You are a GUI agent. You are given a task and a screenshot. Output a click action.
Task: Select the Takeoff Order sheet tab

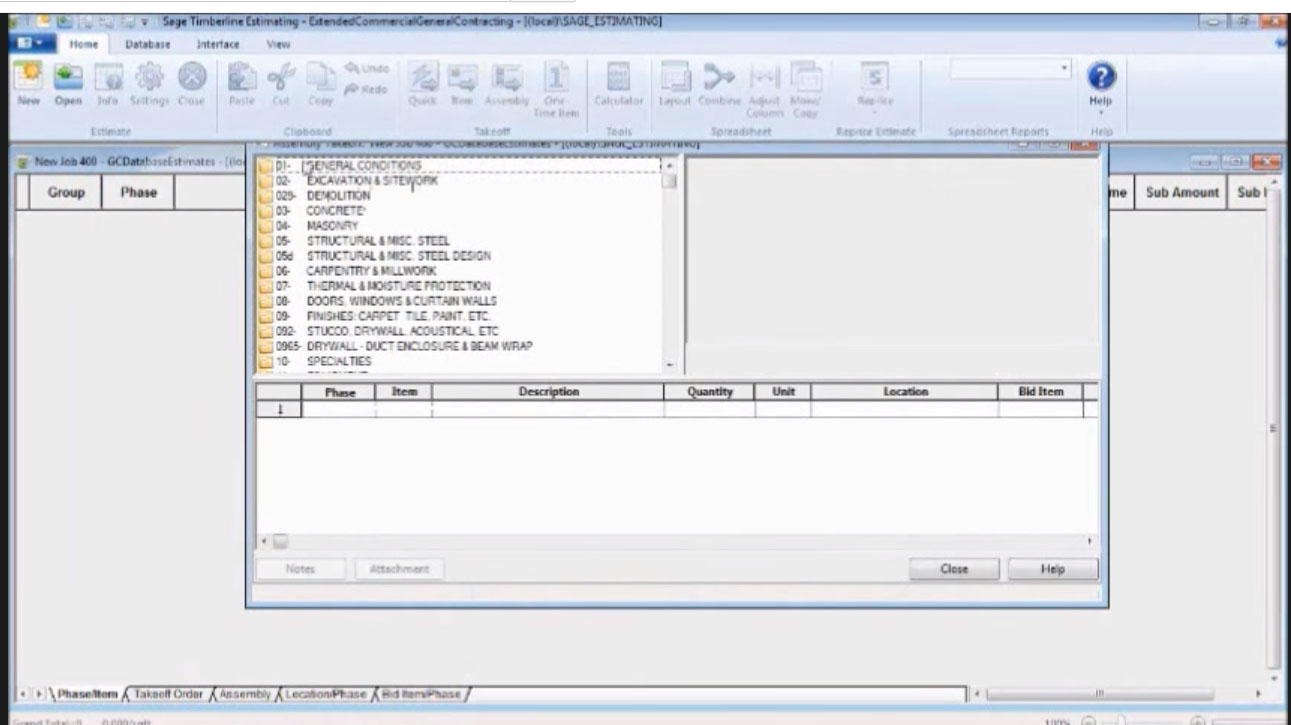(168, 692)
